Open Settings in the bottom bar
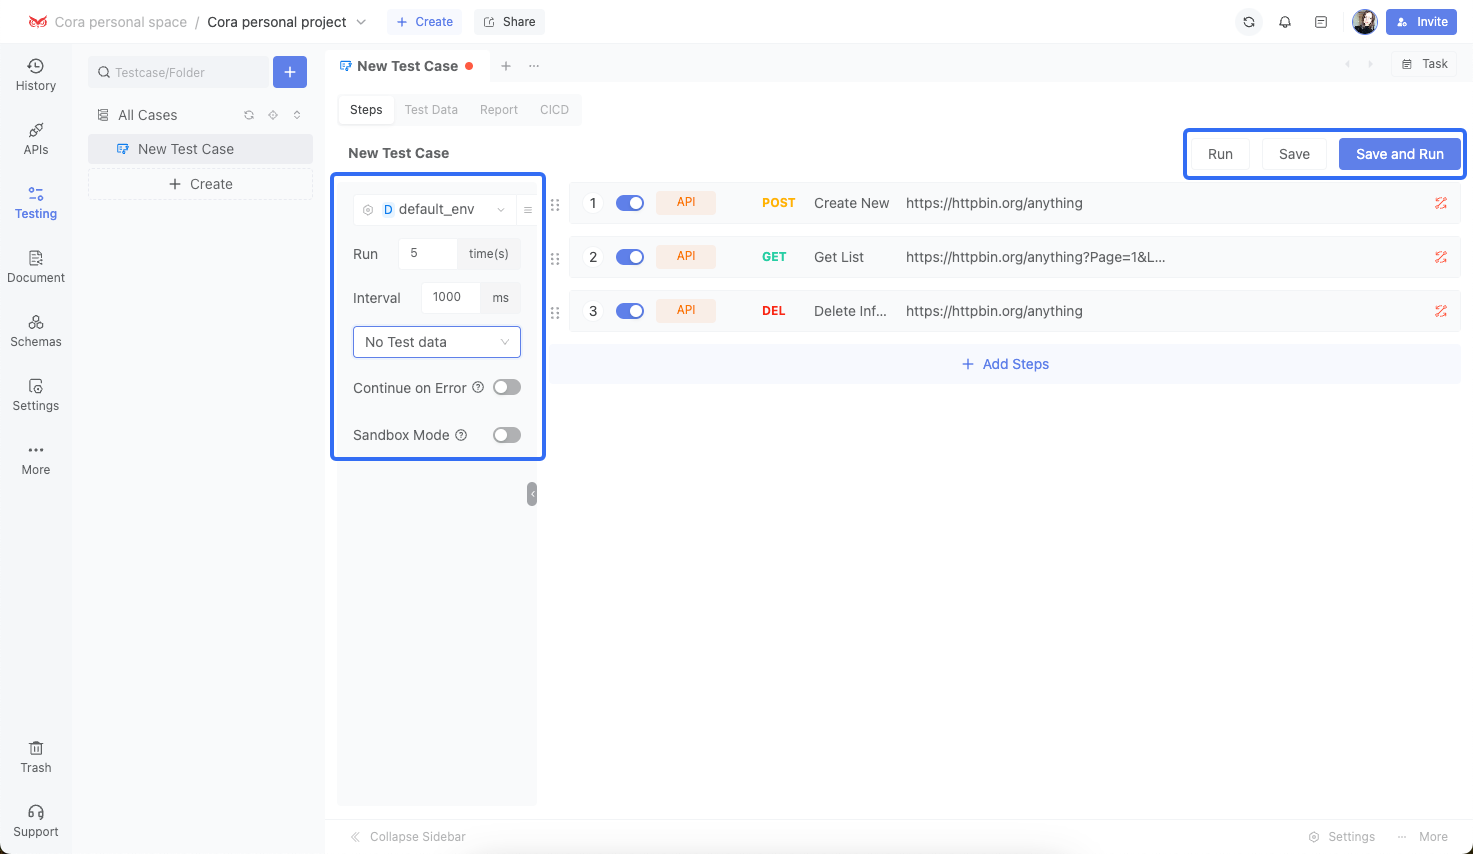This screenshot has width=1473, height=854. point(1342,837)
